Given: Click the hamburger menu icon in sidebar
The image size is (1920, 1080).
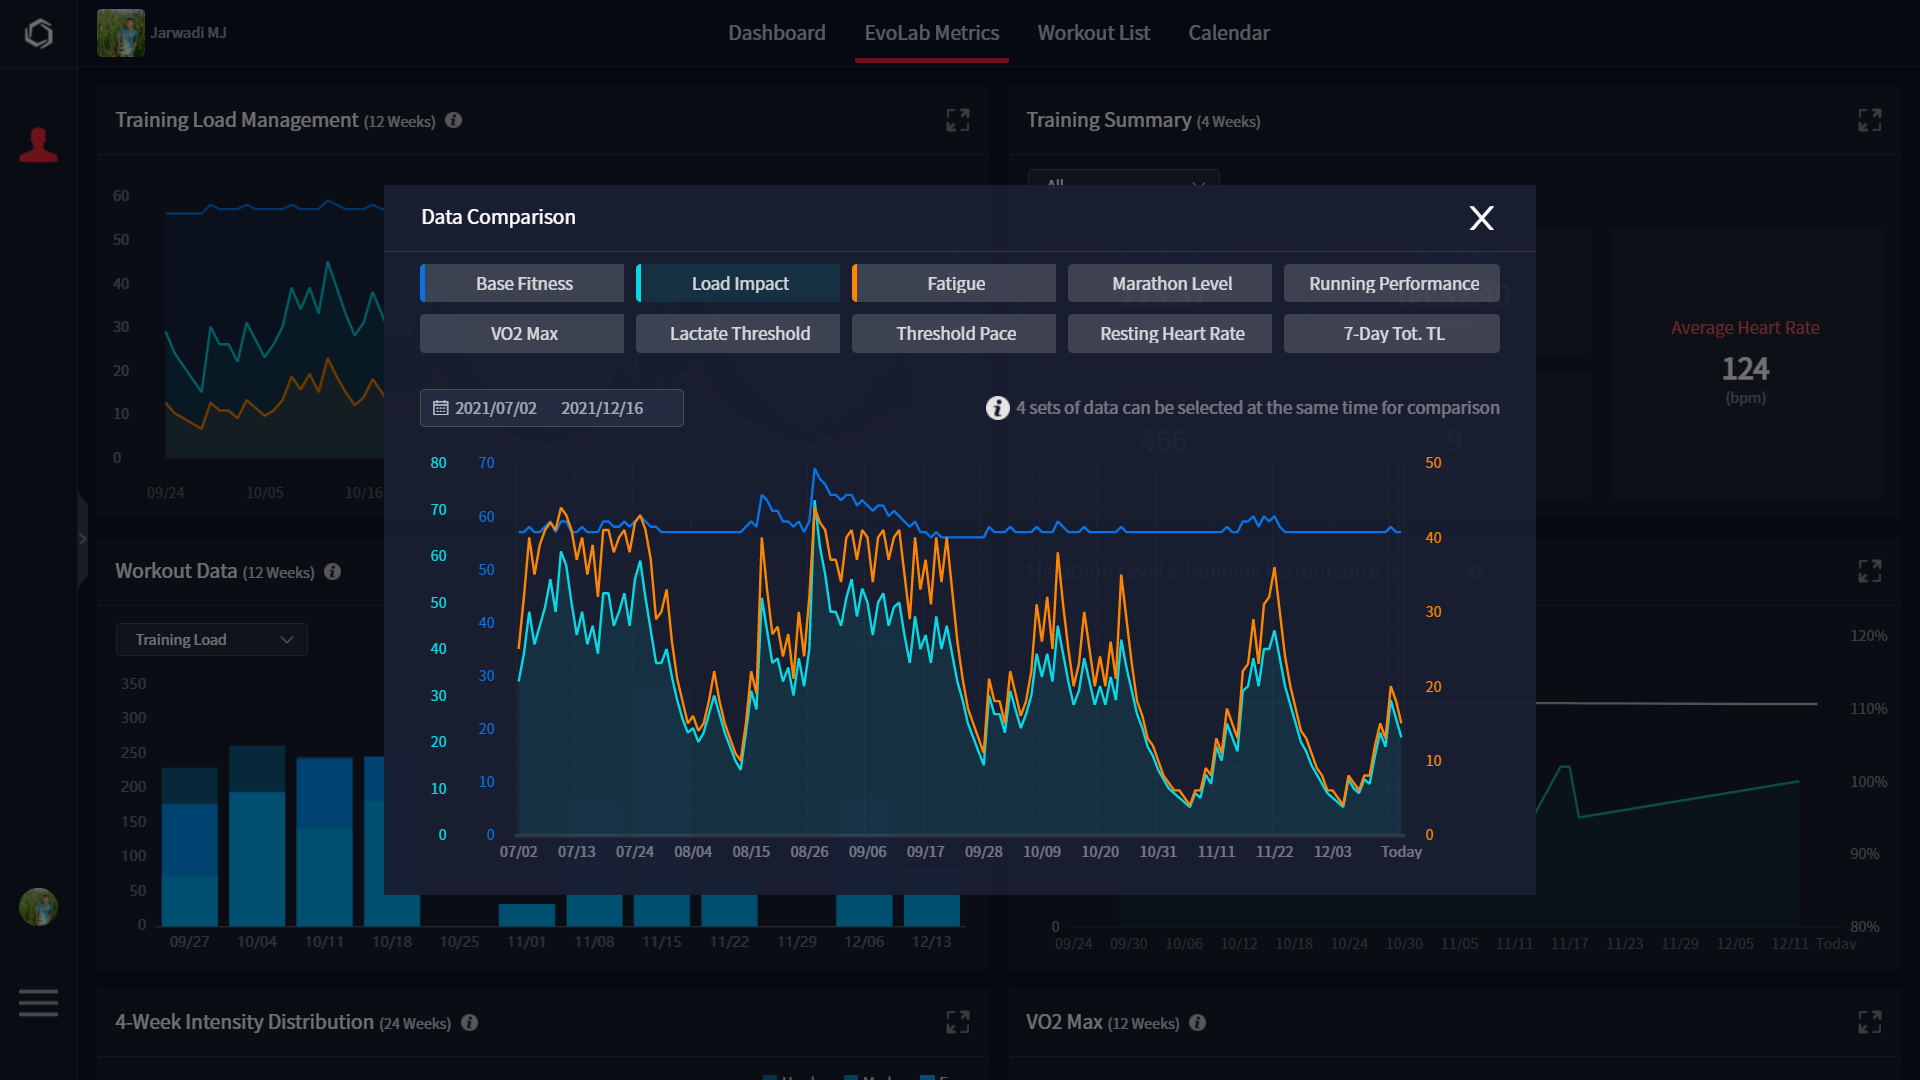Looking at the screenshot, I should [x=38, y=1002].
